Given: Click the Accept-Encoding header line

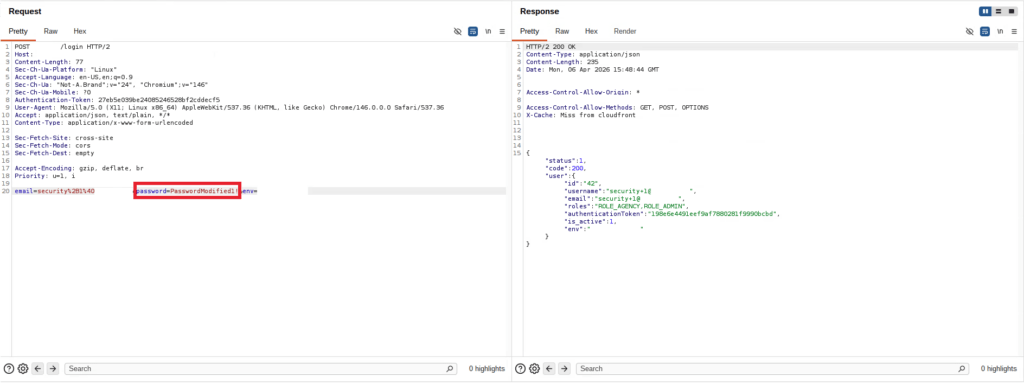Looking at the screenshot, I should click(x=79, y=168).
